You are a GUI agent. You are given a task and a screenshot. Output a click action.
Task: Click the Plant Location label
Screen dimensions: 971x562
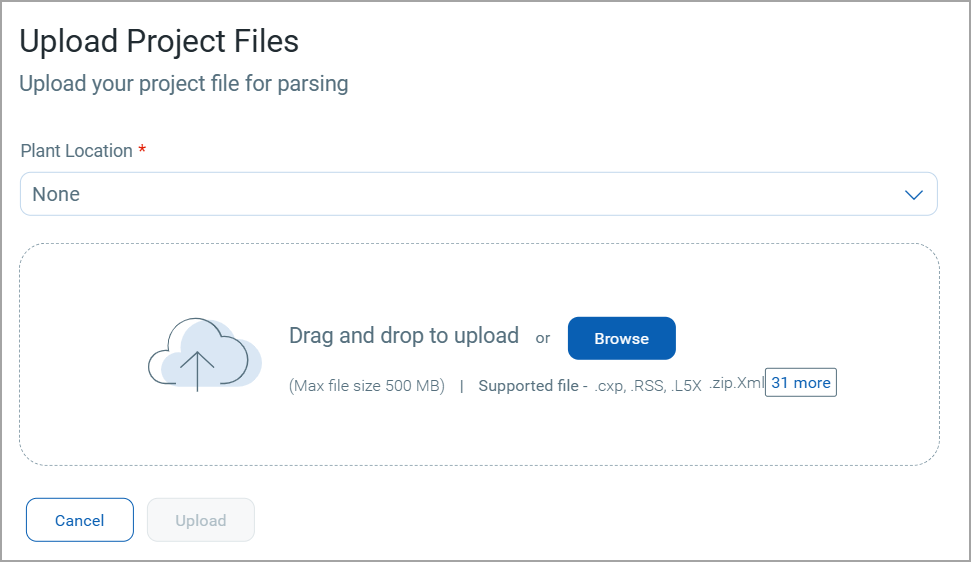click(76, 150)
